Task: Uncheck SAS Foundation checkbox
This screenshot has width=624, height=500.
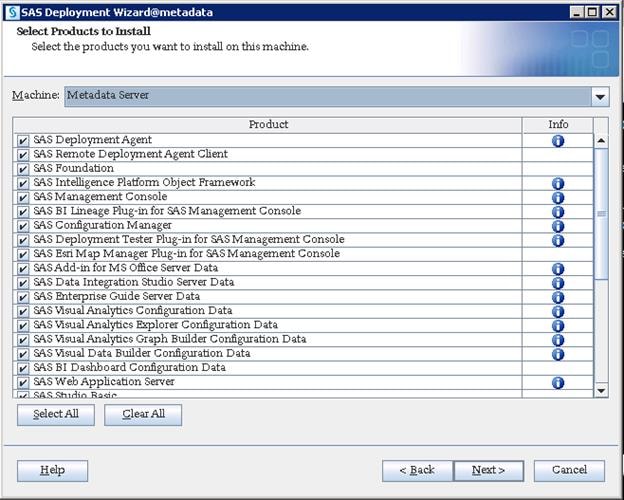Action: pos(23,169)
